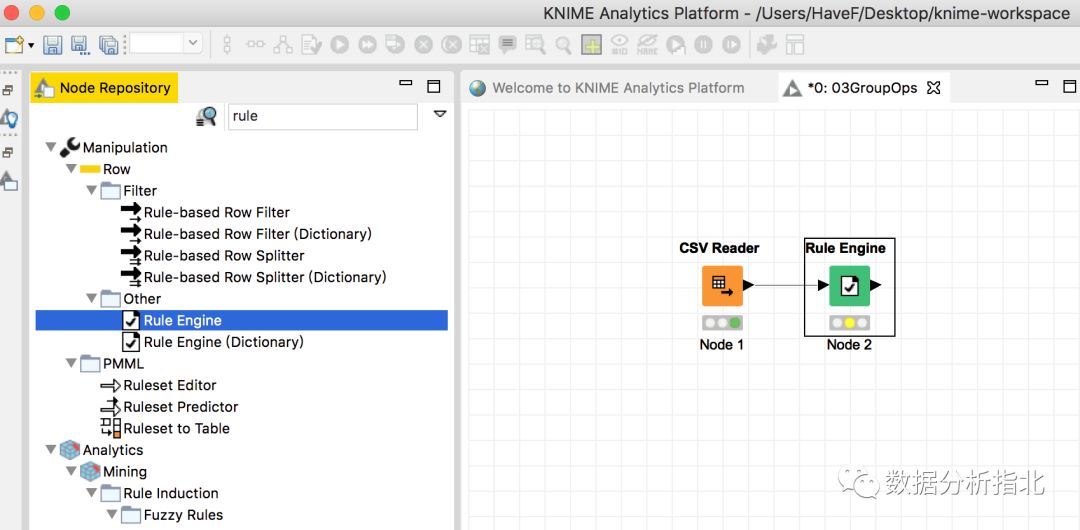The height and width of the screenshot is (530, 1080).
Task: Click the execute and open views icon
Action: tap(395, 45)
